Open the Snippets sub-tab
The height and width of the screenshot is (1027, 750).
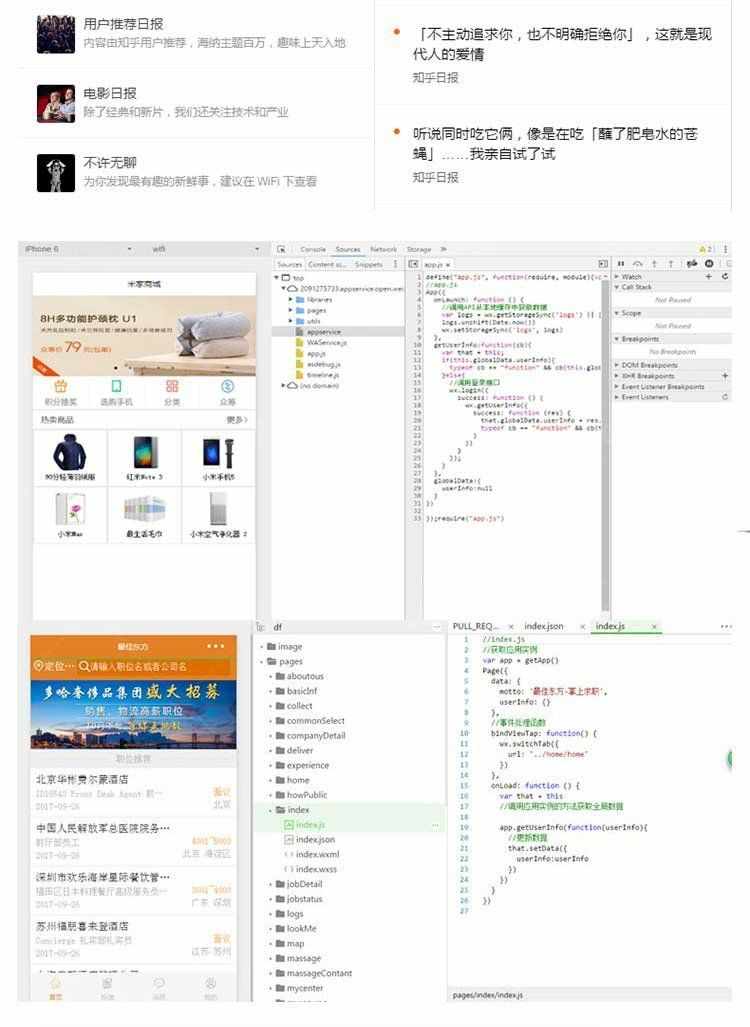tap(369, 265)
